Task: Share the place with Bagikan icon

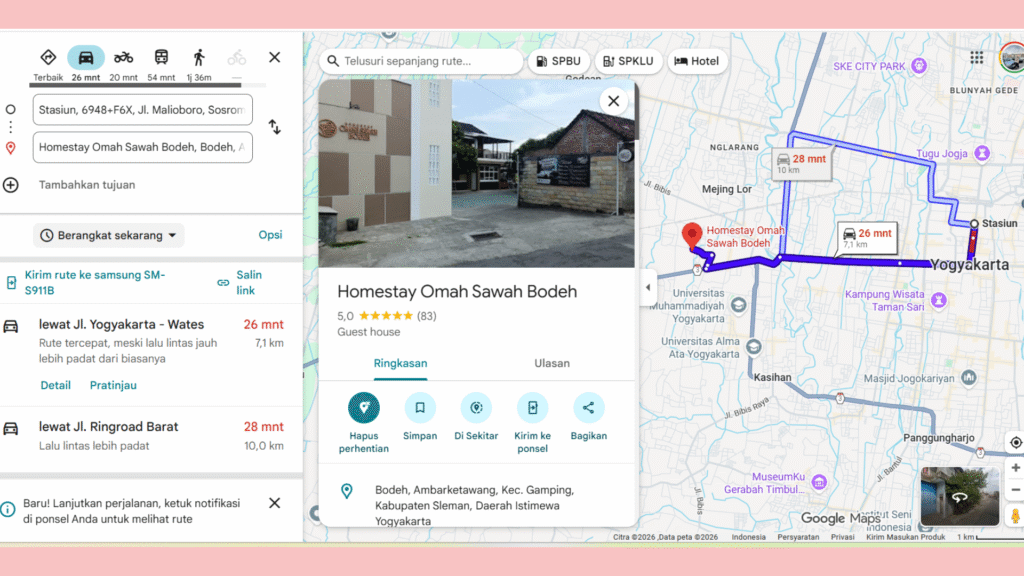Action: coord(589,408)
